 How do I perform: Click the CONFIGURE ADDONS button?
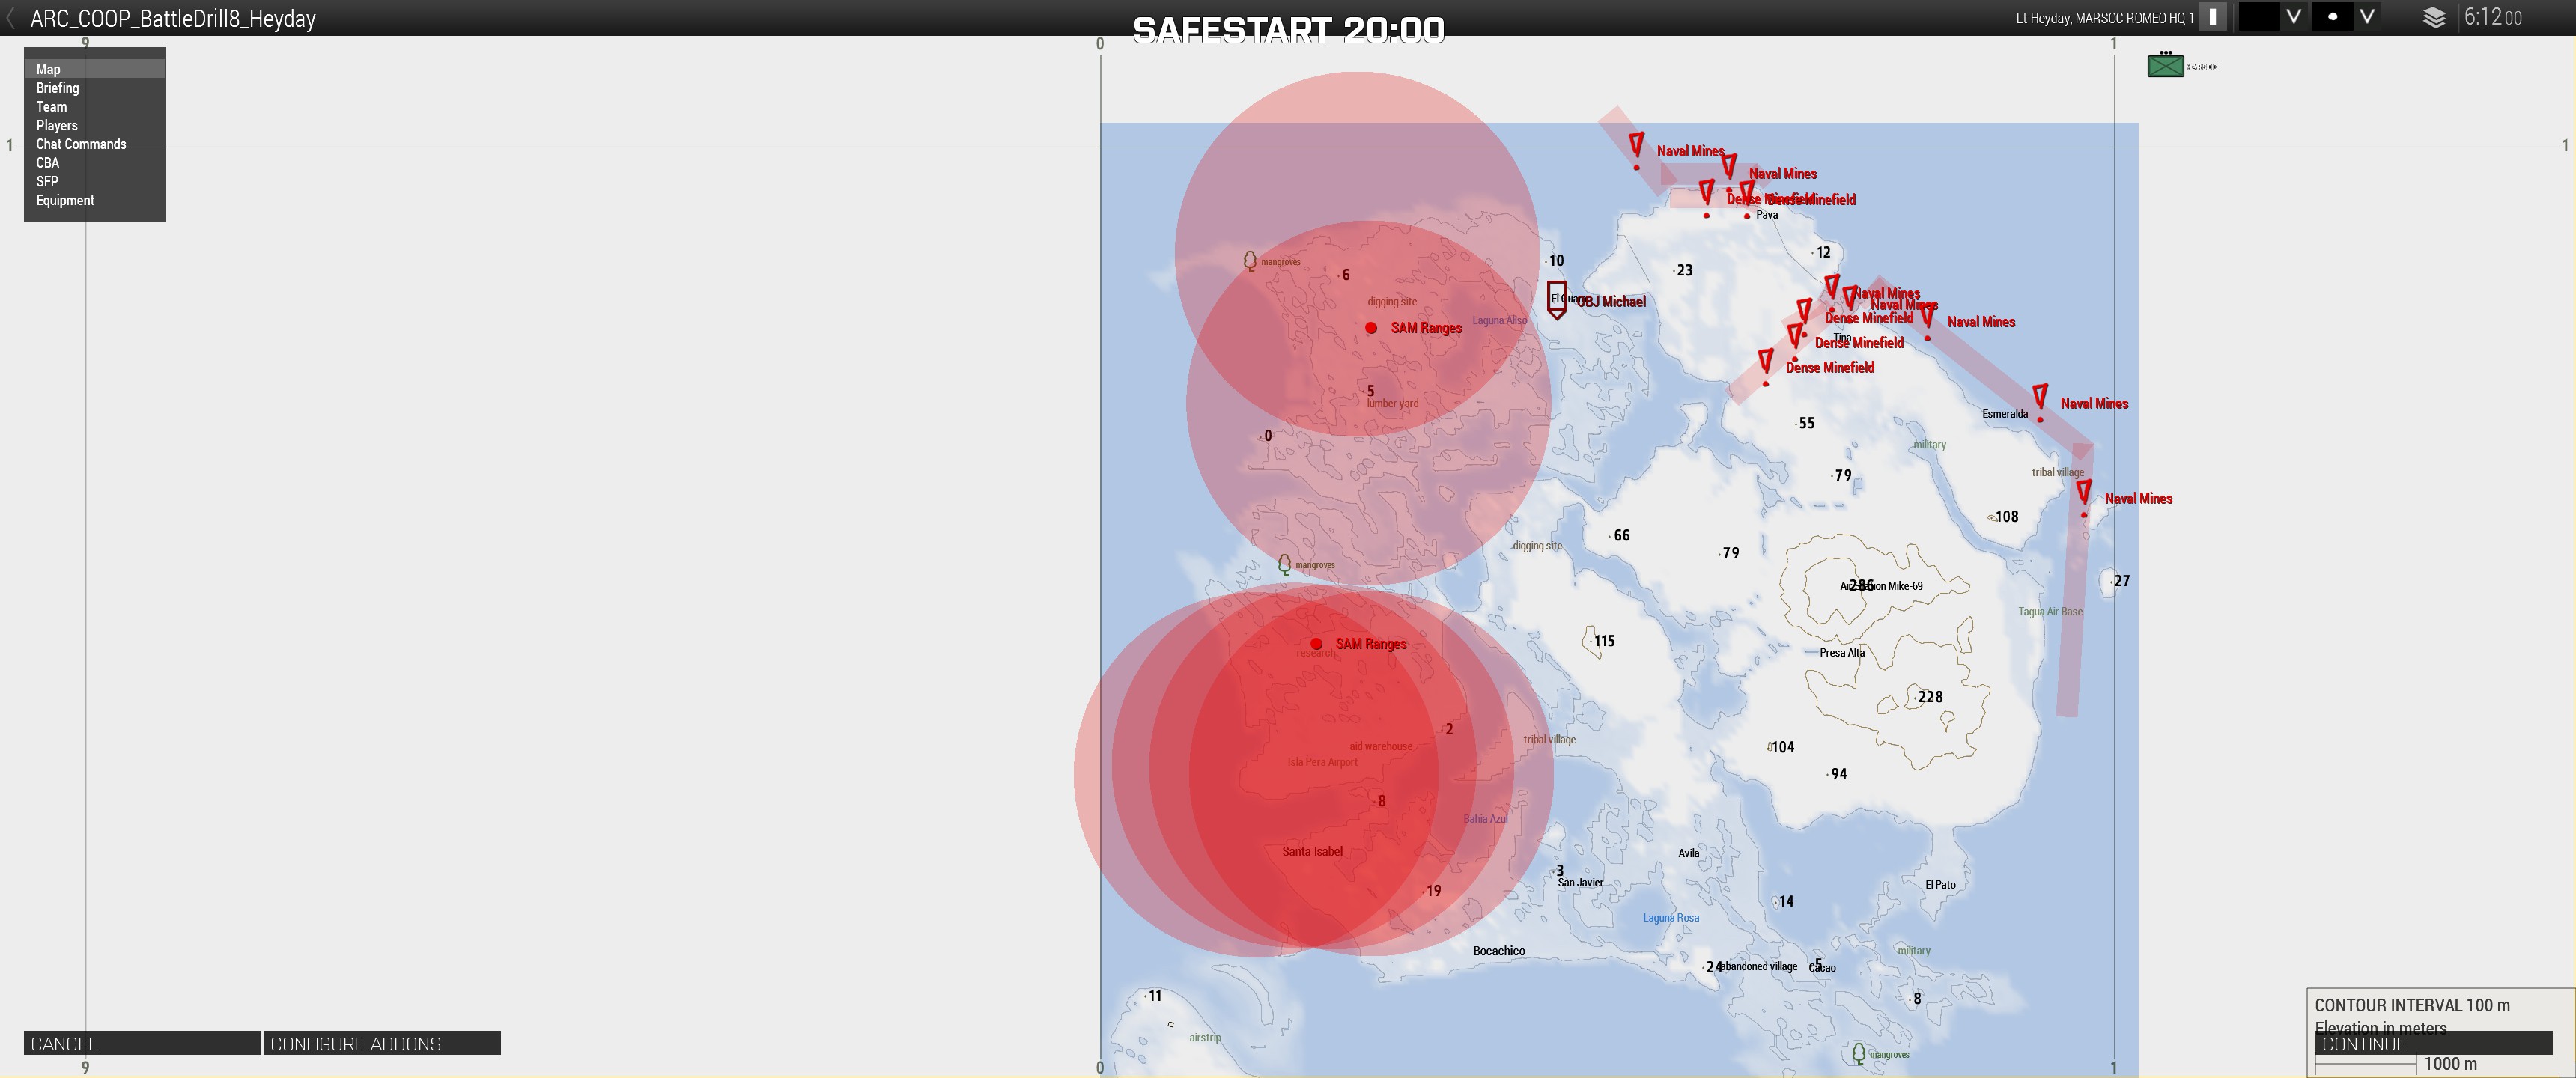point(381,1043)
